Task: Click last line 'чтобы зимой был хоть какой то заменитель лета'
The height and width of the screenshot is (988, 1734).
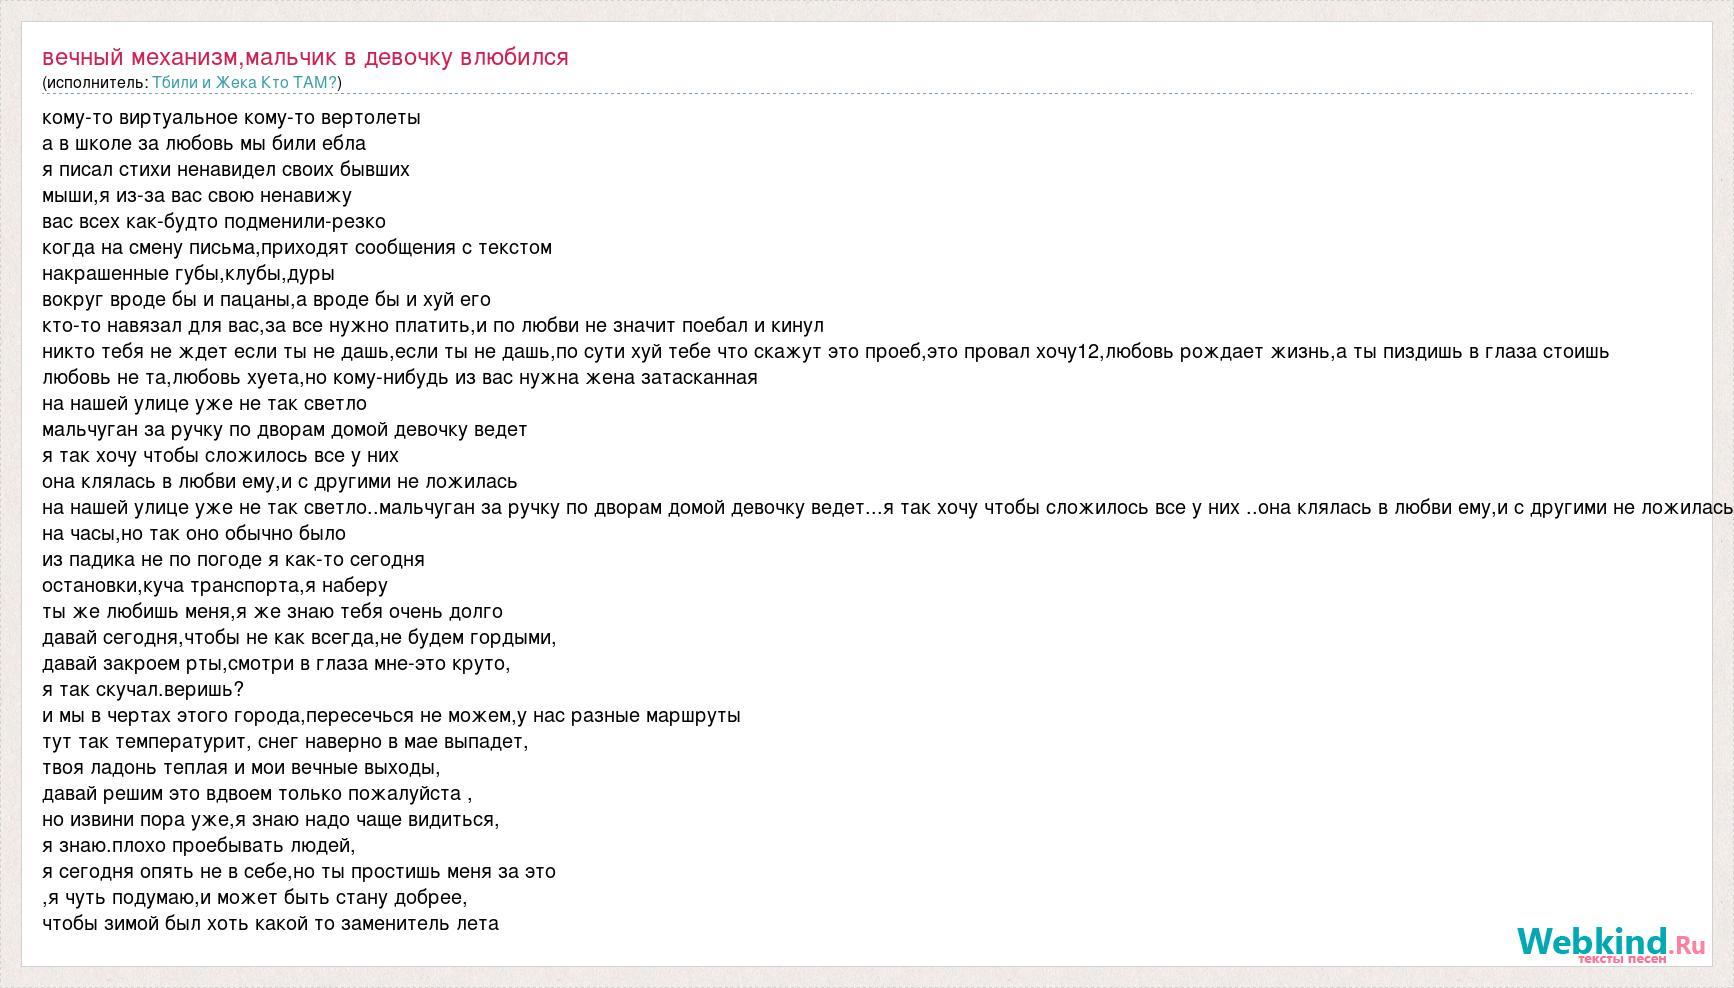Action: 271,923
